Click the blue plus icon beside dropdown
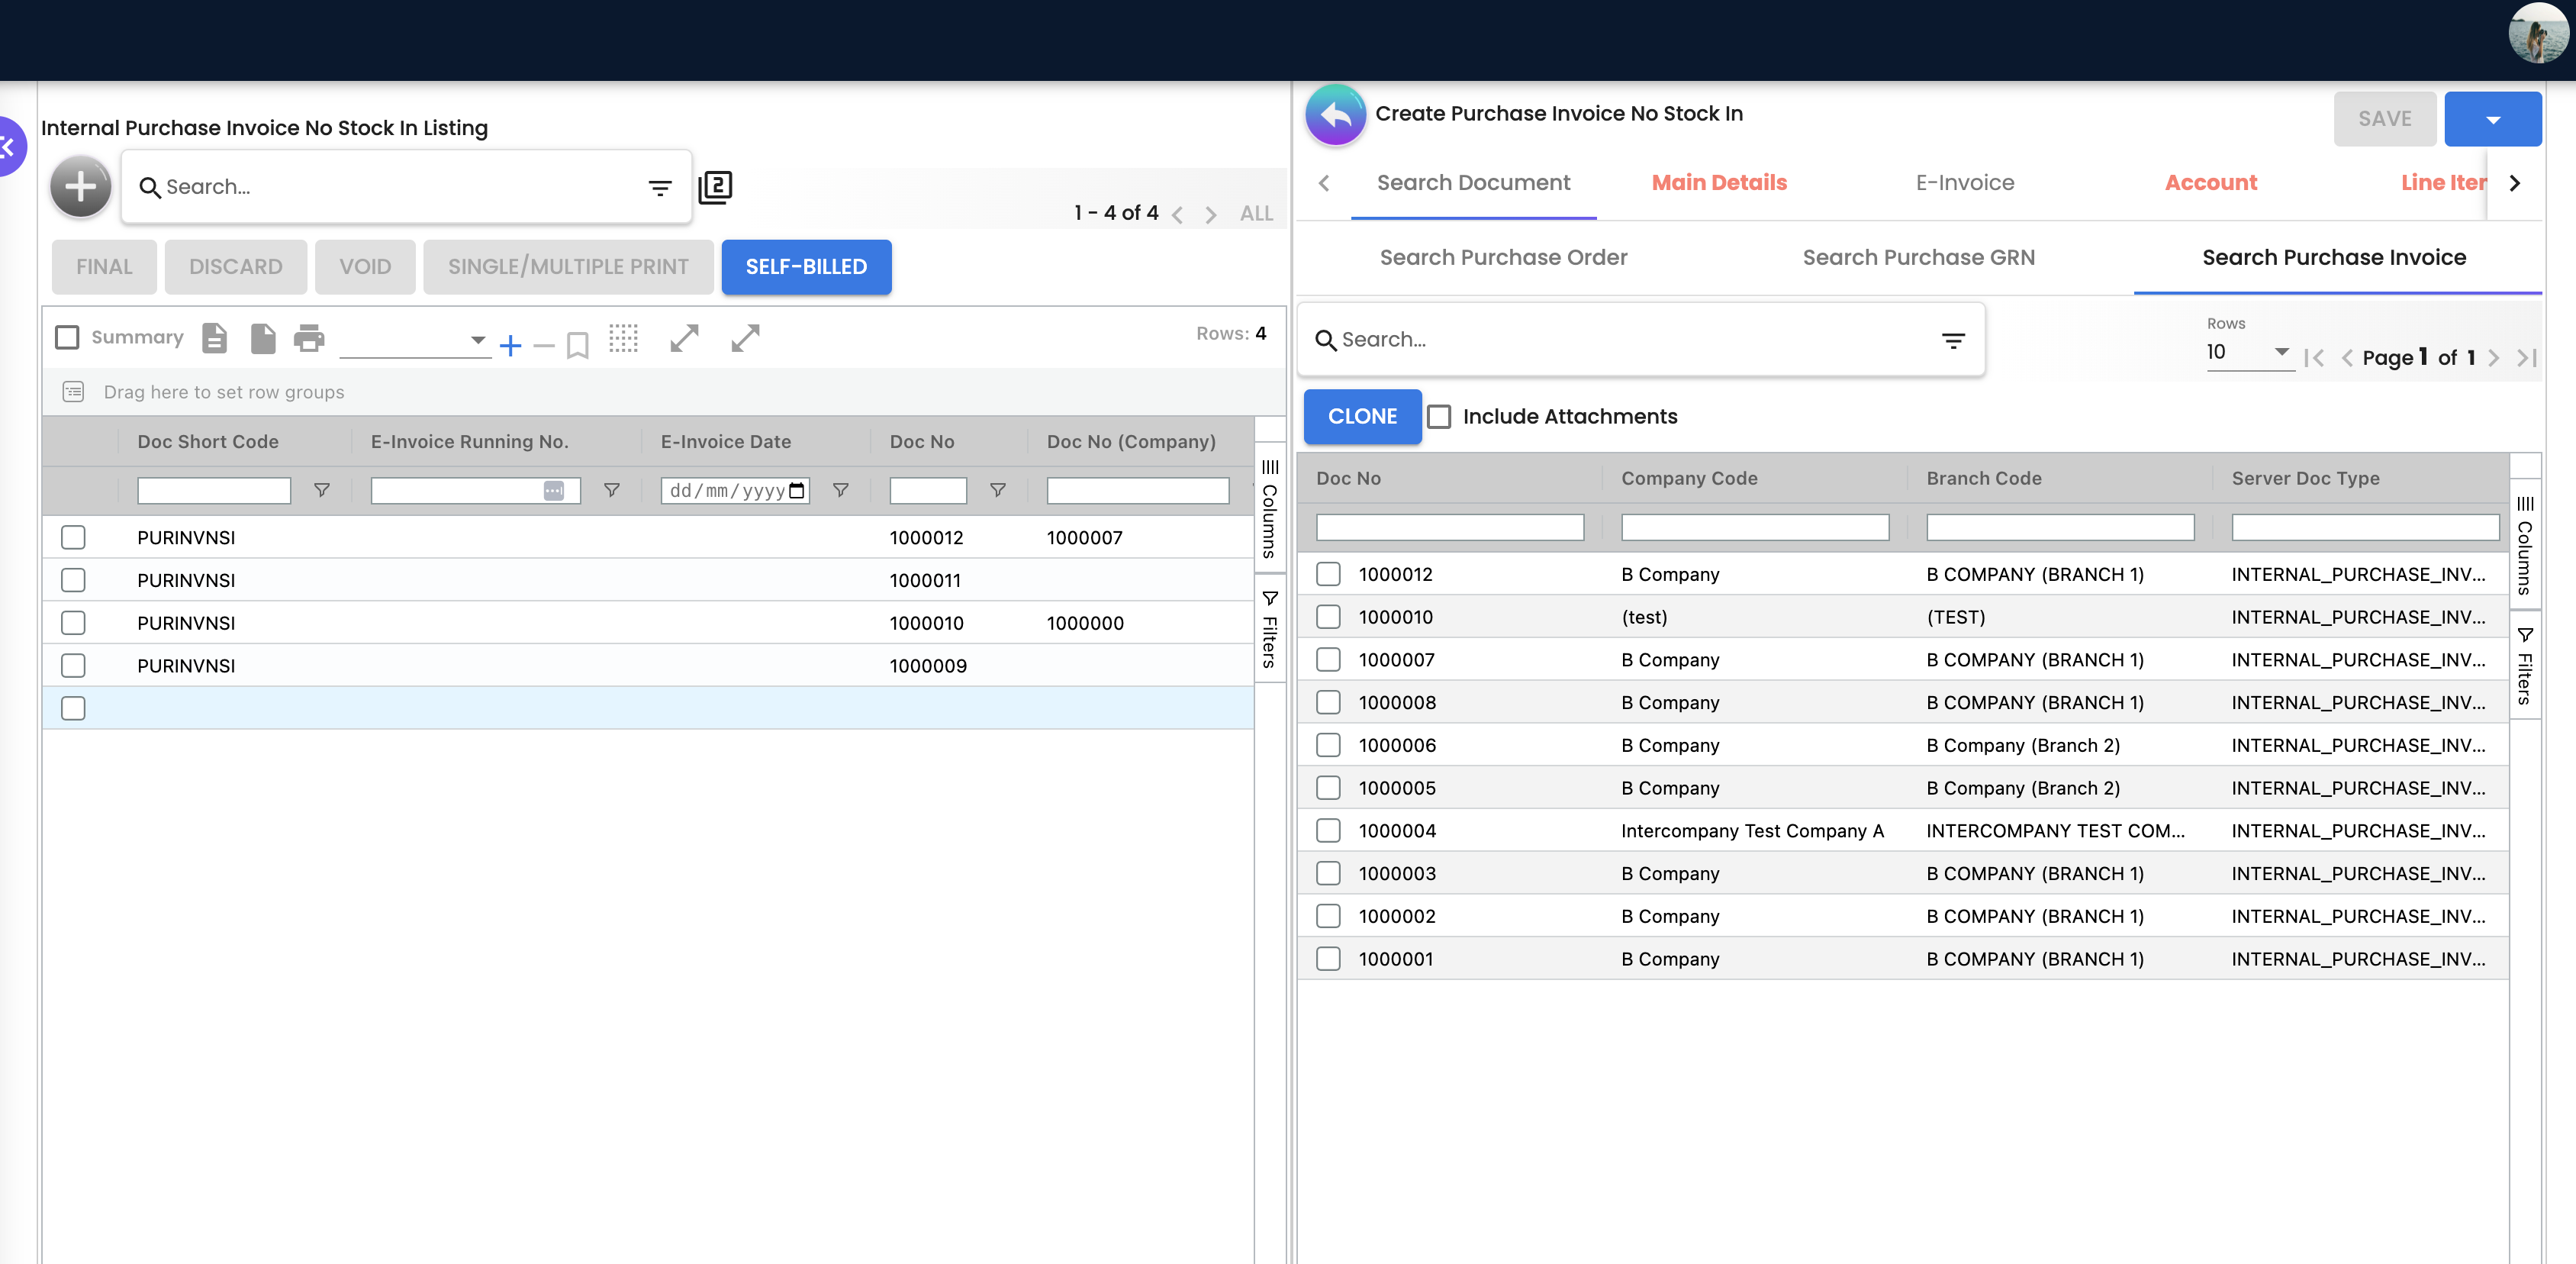This screenshot has height=1264, width=2576. coord(511,346)
